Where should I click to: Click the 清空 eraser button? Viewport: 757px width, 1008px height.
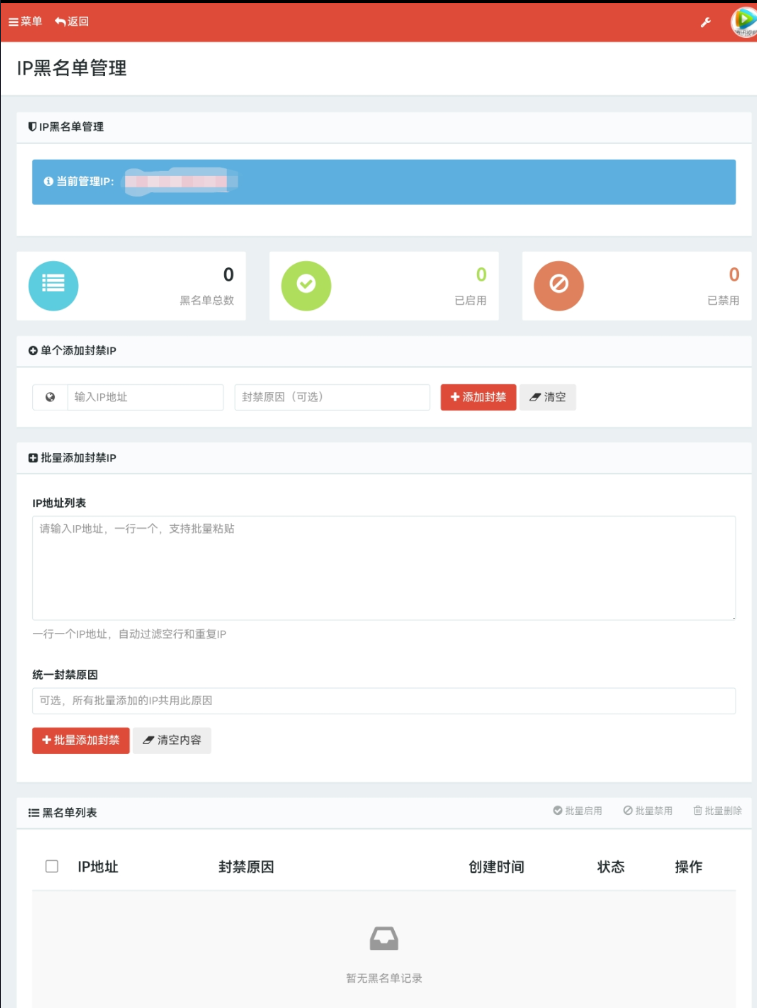(548, 397)
